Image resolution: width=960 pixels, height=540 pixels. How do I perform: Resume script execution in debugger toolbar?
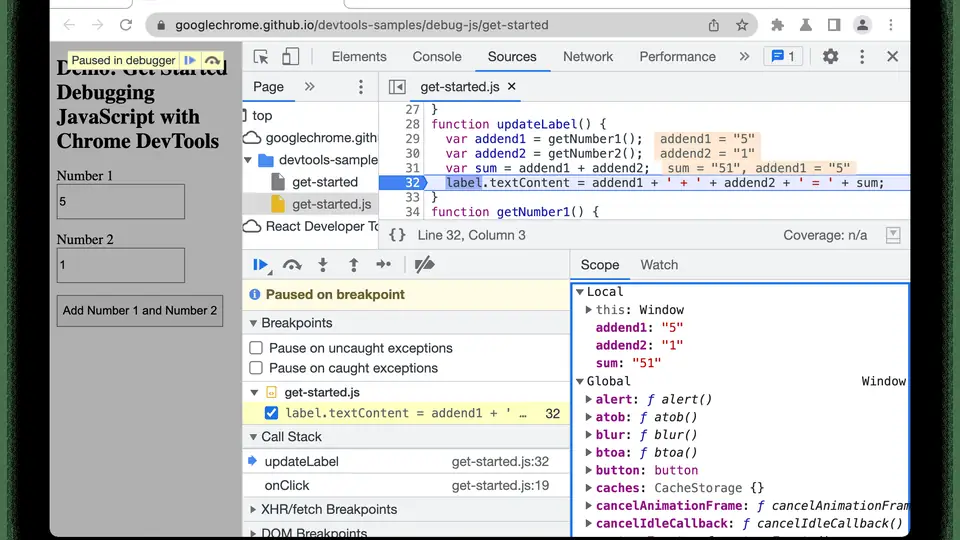[261, 265]
